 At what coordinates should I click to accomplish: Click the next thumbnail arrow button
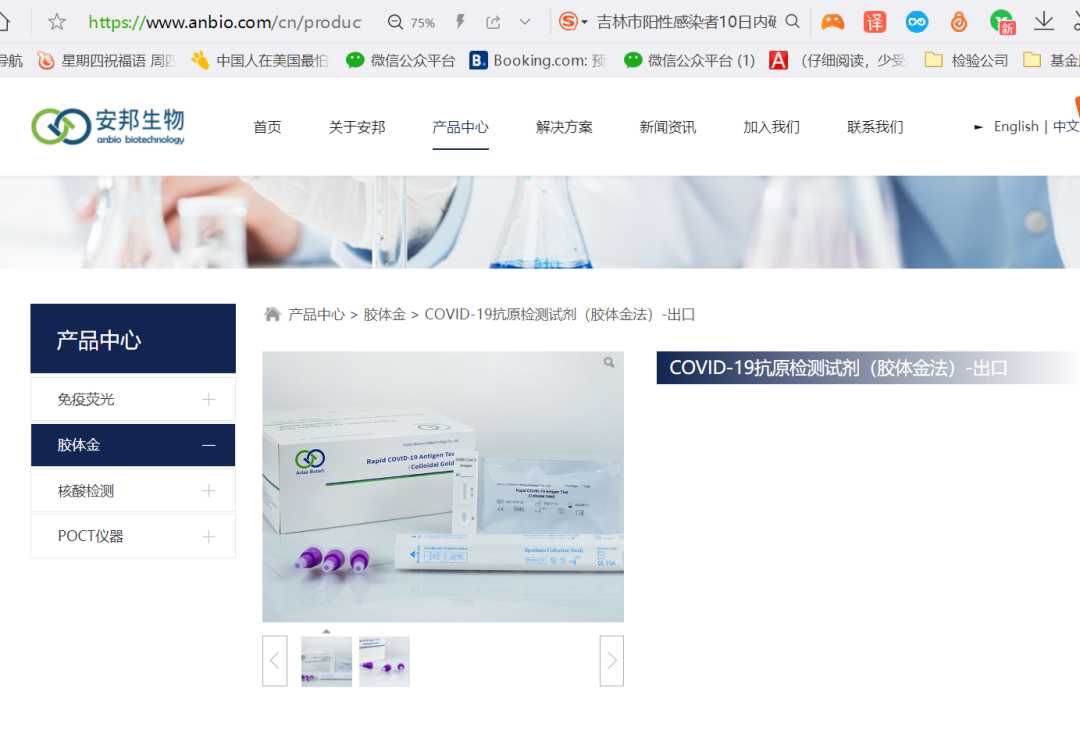coord(611,661)
